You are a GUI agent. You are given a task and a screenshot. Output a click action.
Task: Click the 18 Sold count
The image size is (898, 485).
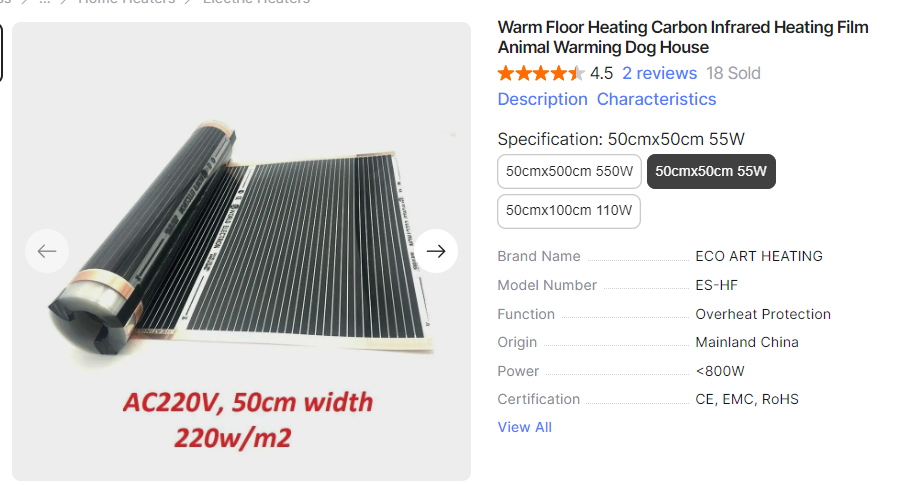(733, 73)
